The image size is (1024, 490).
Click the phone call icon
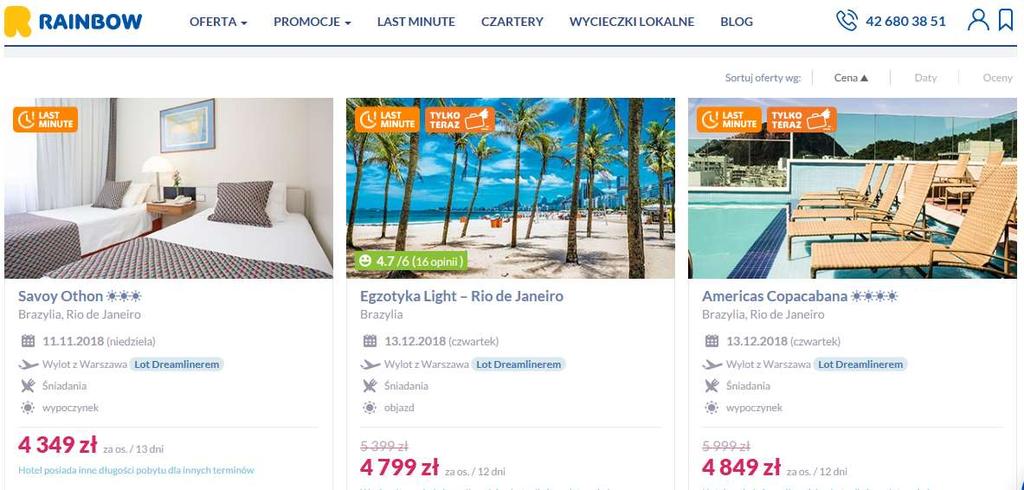click(x=846, y=21)
